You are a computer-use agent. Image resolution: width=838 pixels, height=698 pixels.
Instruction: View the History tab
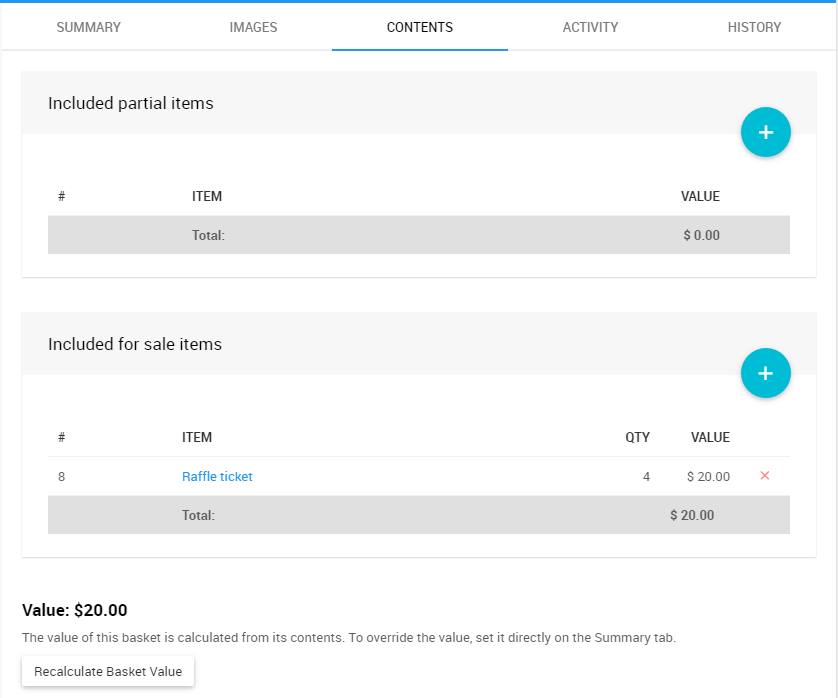(x=754, y=27)
